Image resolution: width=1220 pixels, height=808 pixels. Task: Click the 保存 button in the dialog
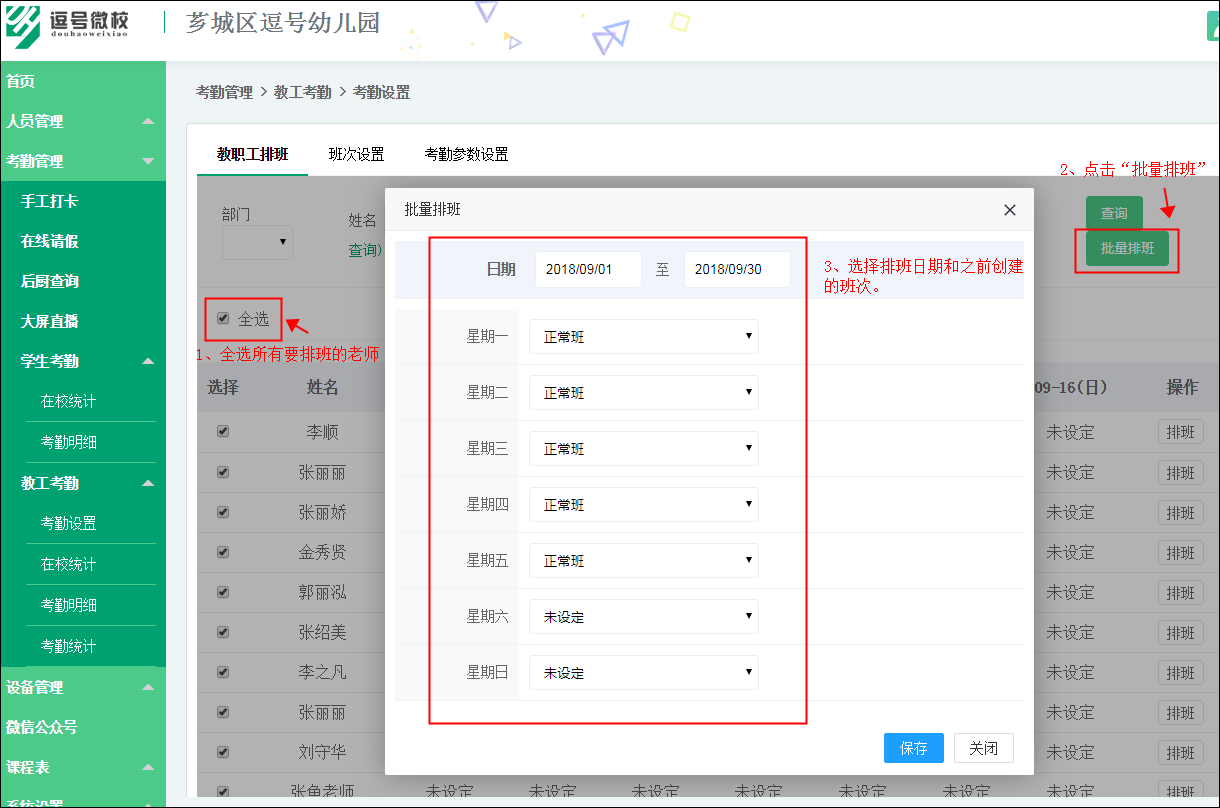tap(913, 747)
